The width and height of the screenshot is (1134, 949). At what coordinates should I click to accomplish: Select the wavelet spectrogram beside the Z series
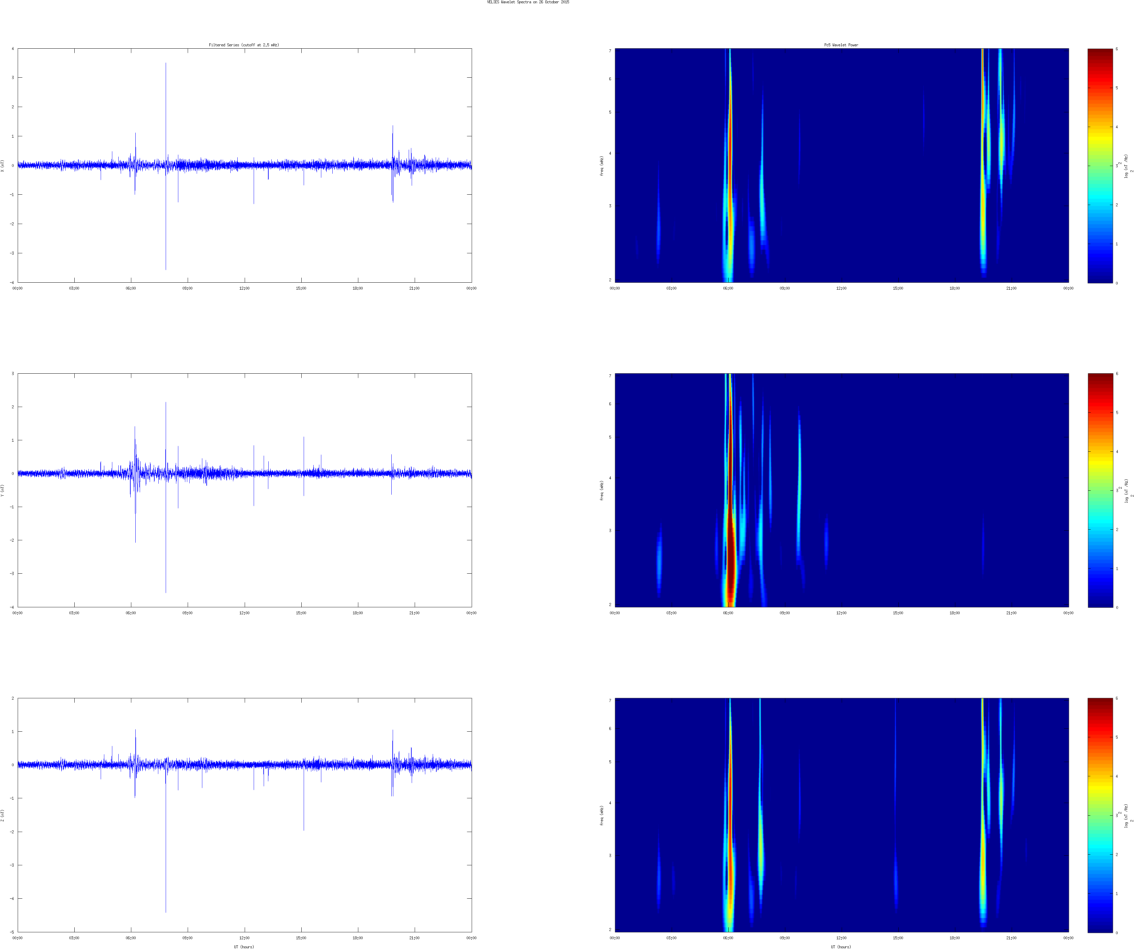[842, 815]
